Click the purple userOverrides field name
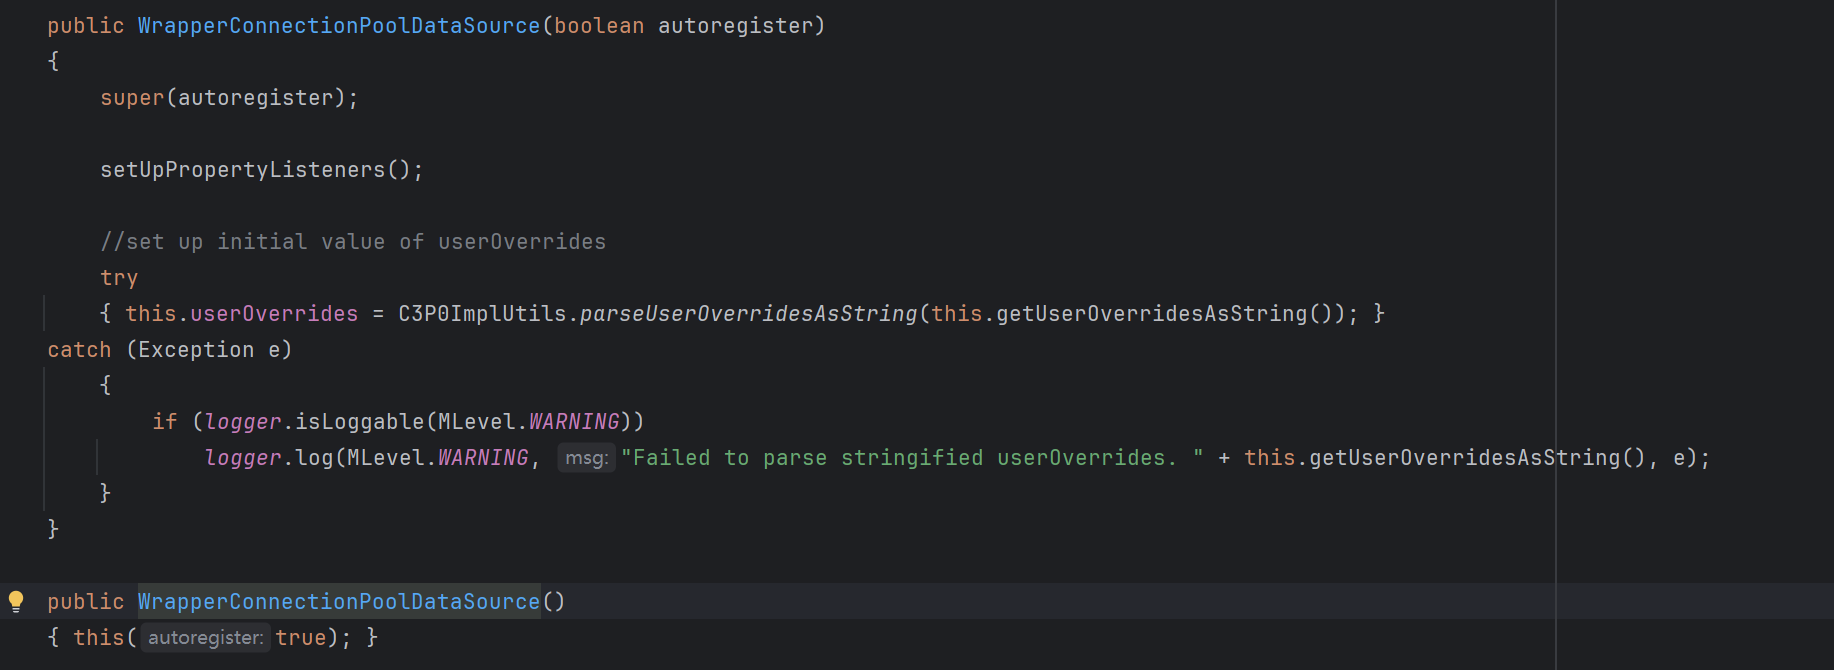Image resolution: width=1834 pixels, height=670 pixels. point(274,314)
